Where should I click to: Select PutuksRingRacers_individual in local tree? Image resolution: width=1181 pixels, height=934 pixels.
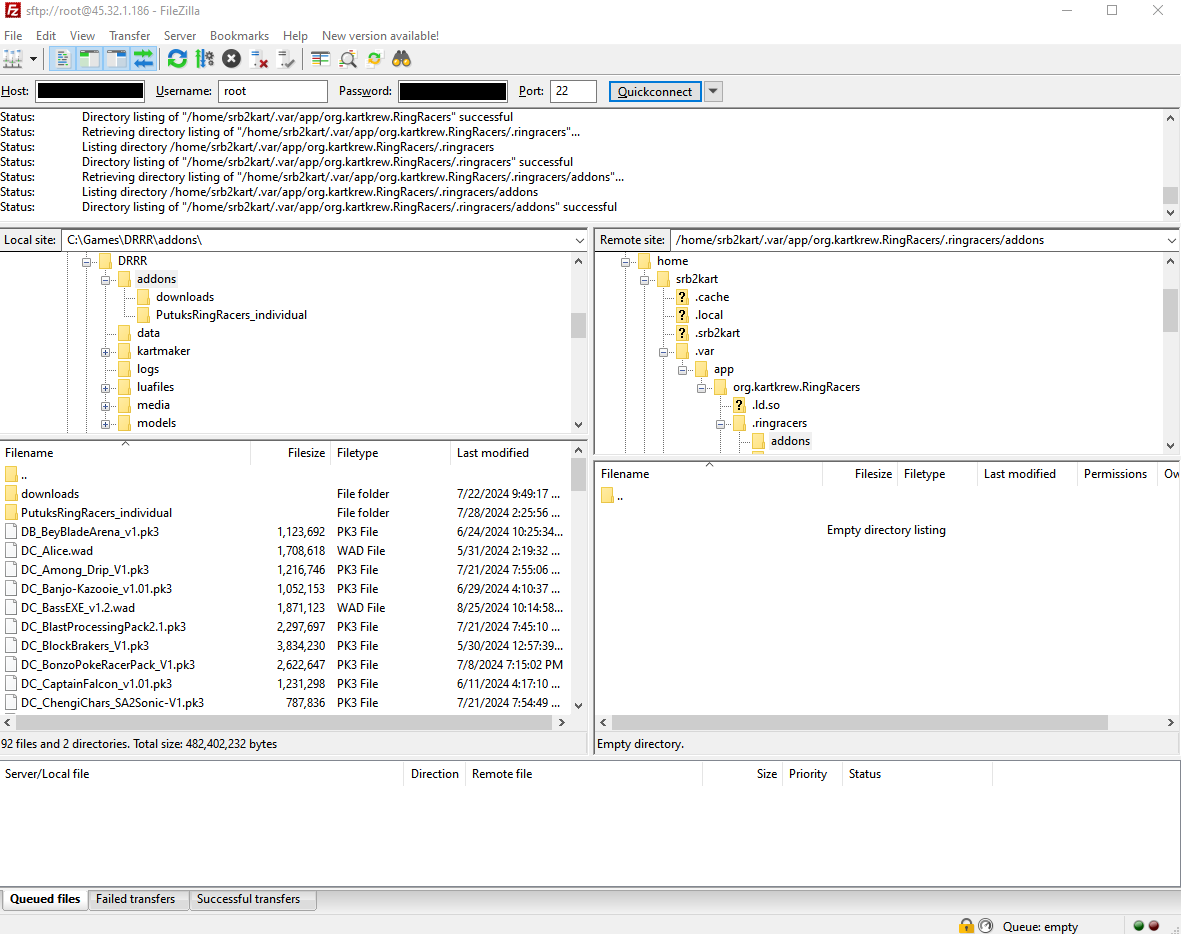tap(231, 315)
